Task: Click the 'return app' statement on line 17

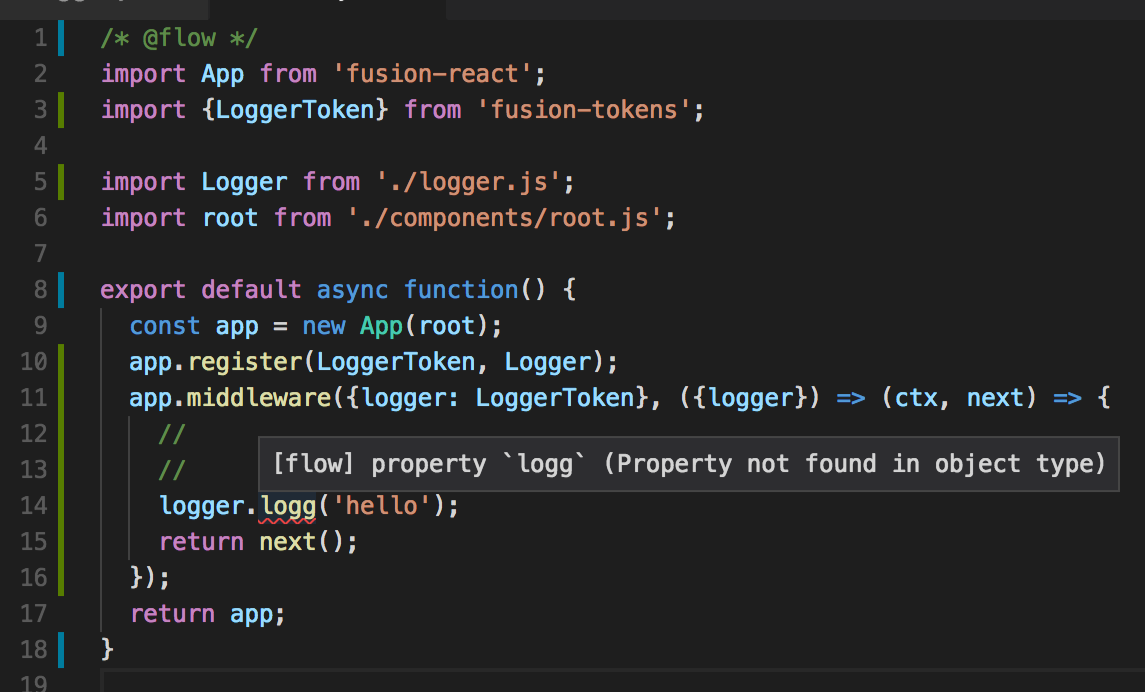Action: click(x=207, y=614)
